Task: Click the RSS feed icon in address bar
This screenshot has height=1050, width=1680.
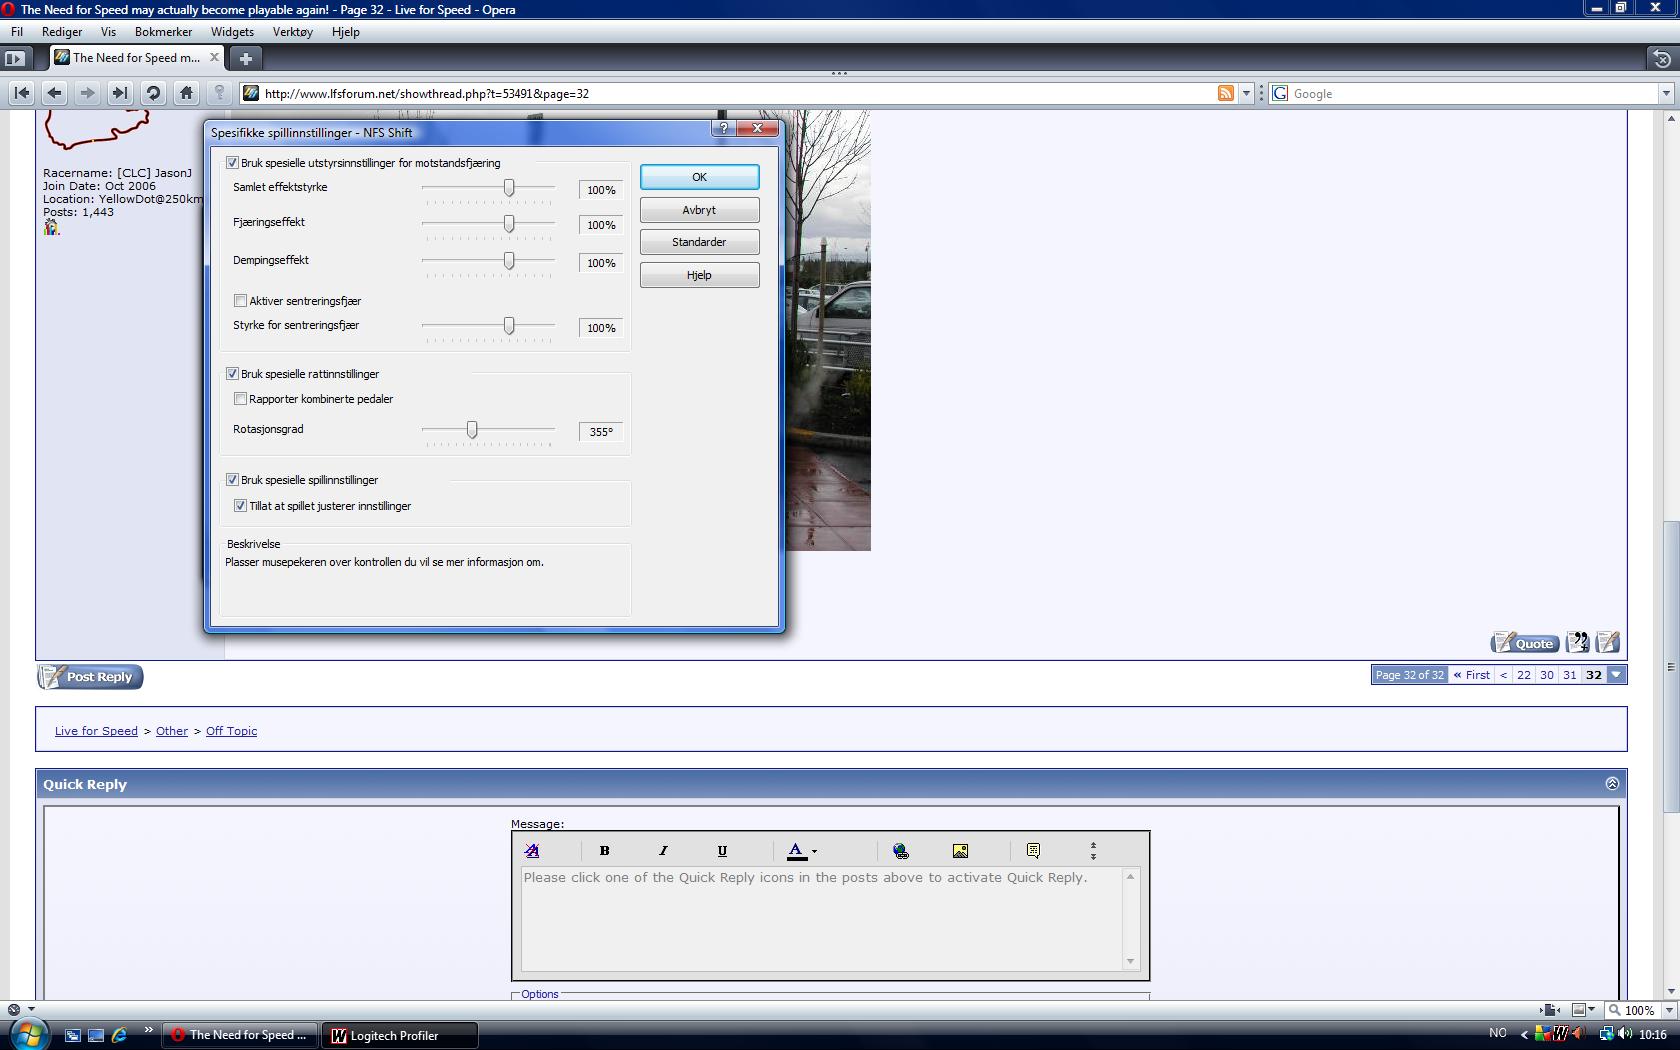Action: pos(1225,93)
